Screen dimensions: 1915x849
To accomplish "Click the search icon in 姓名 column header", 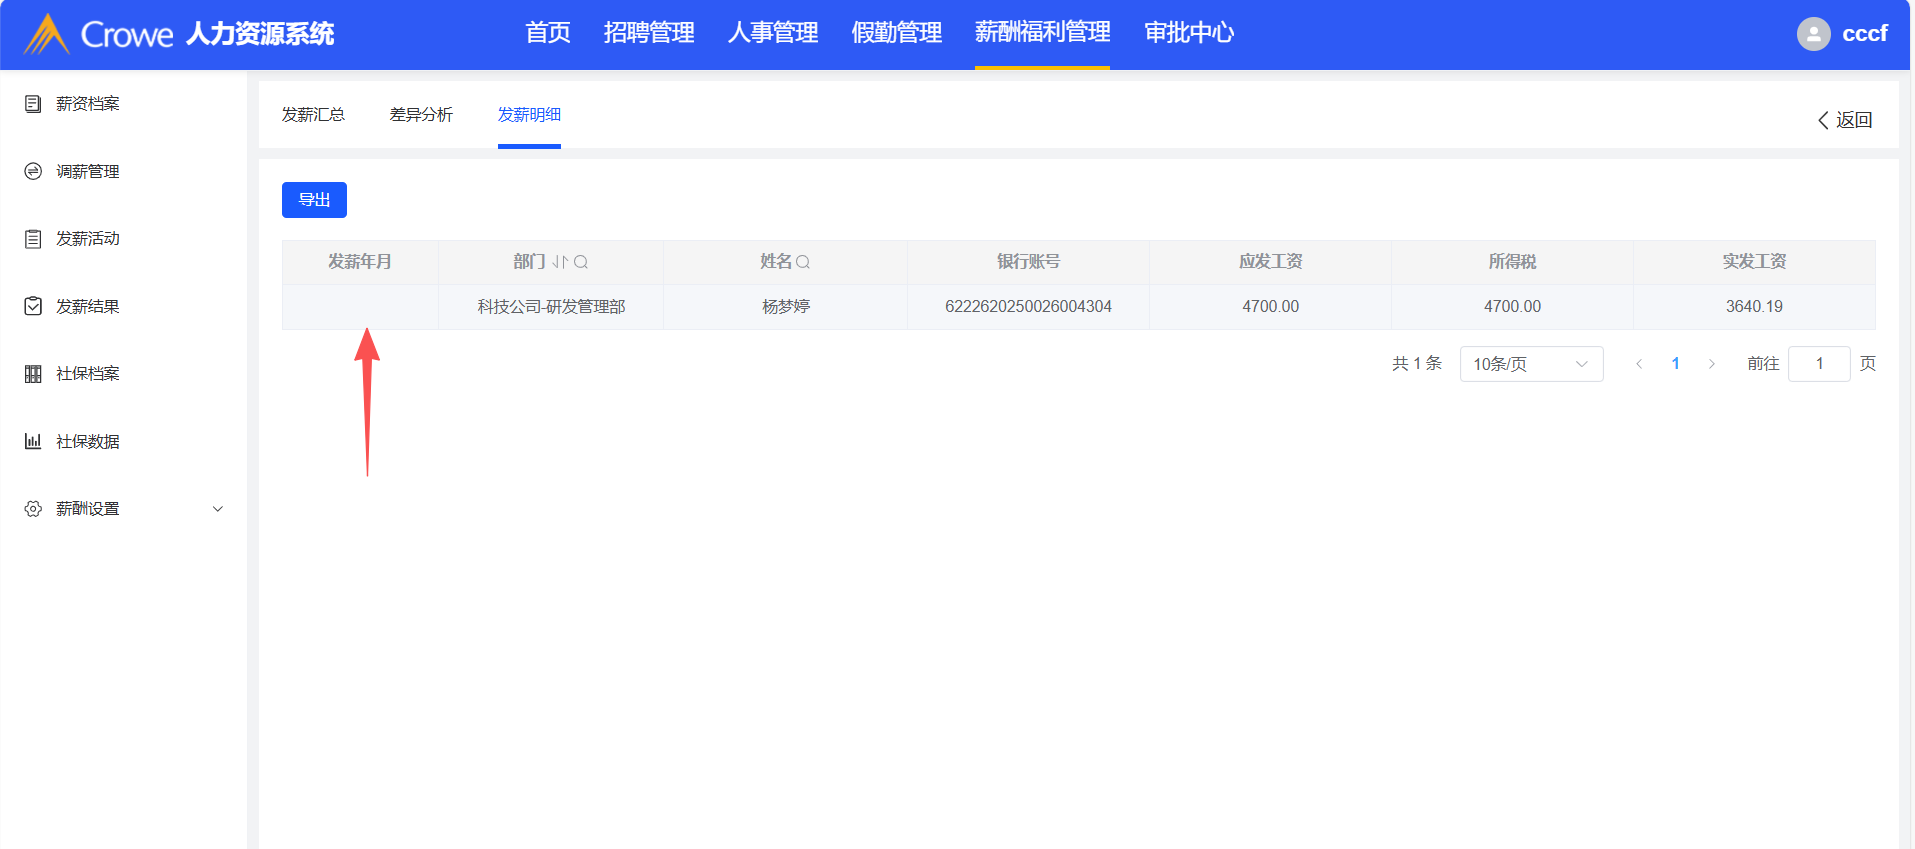I will click(803, 262).
